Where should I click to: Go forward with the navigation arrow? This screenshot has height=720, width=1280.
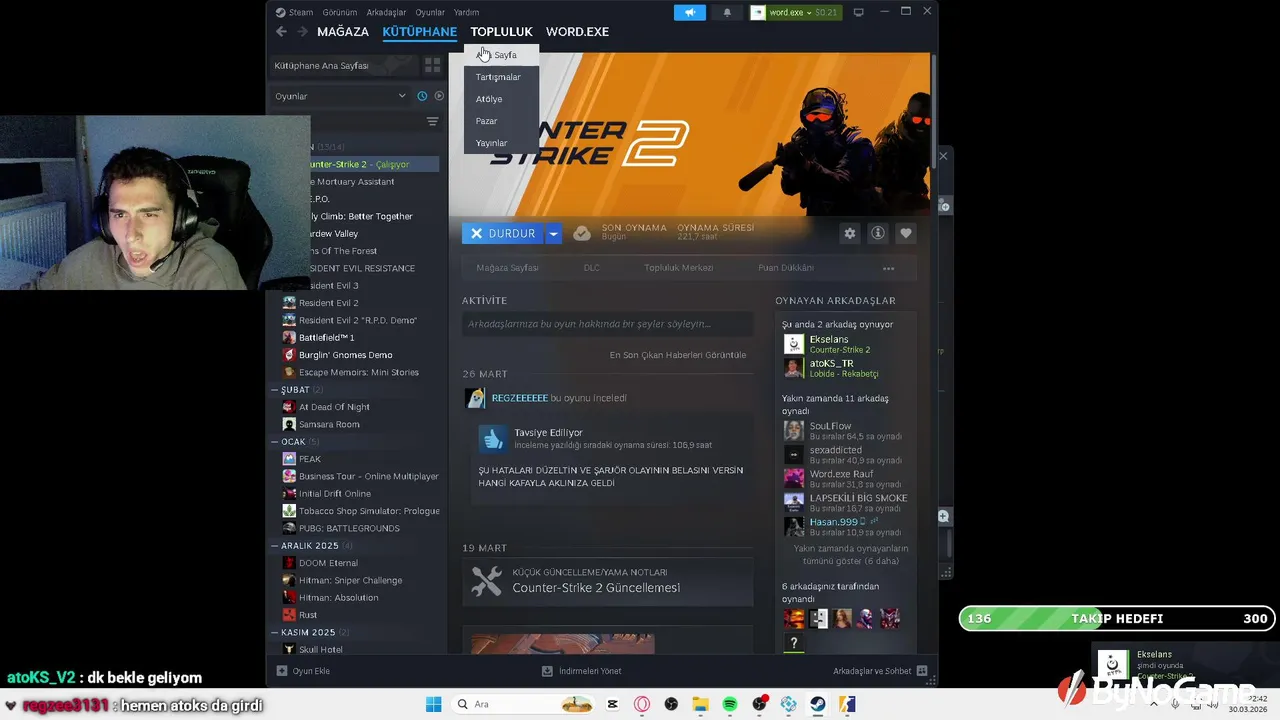coord(302,31)
